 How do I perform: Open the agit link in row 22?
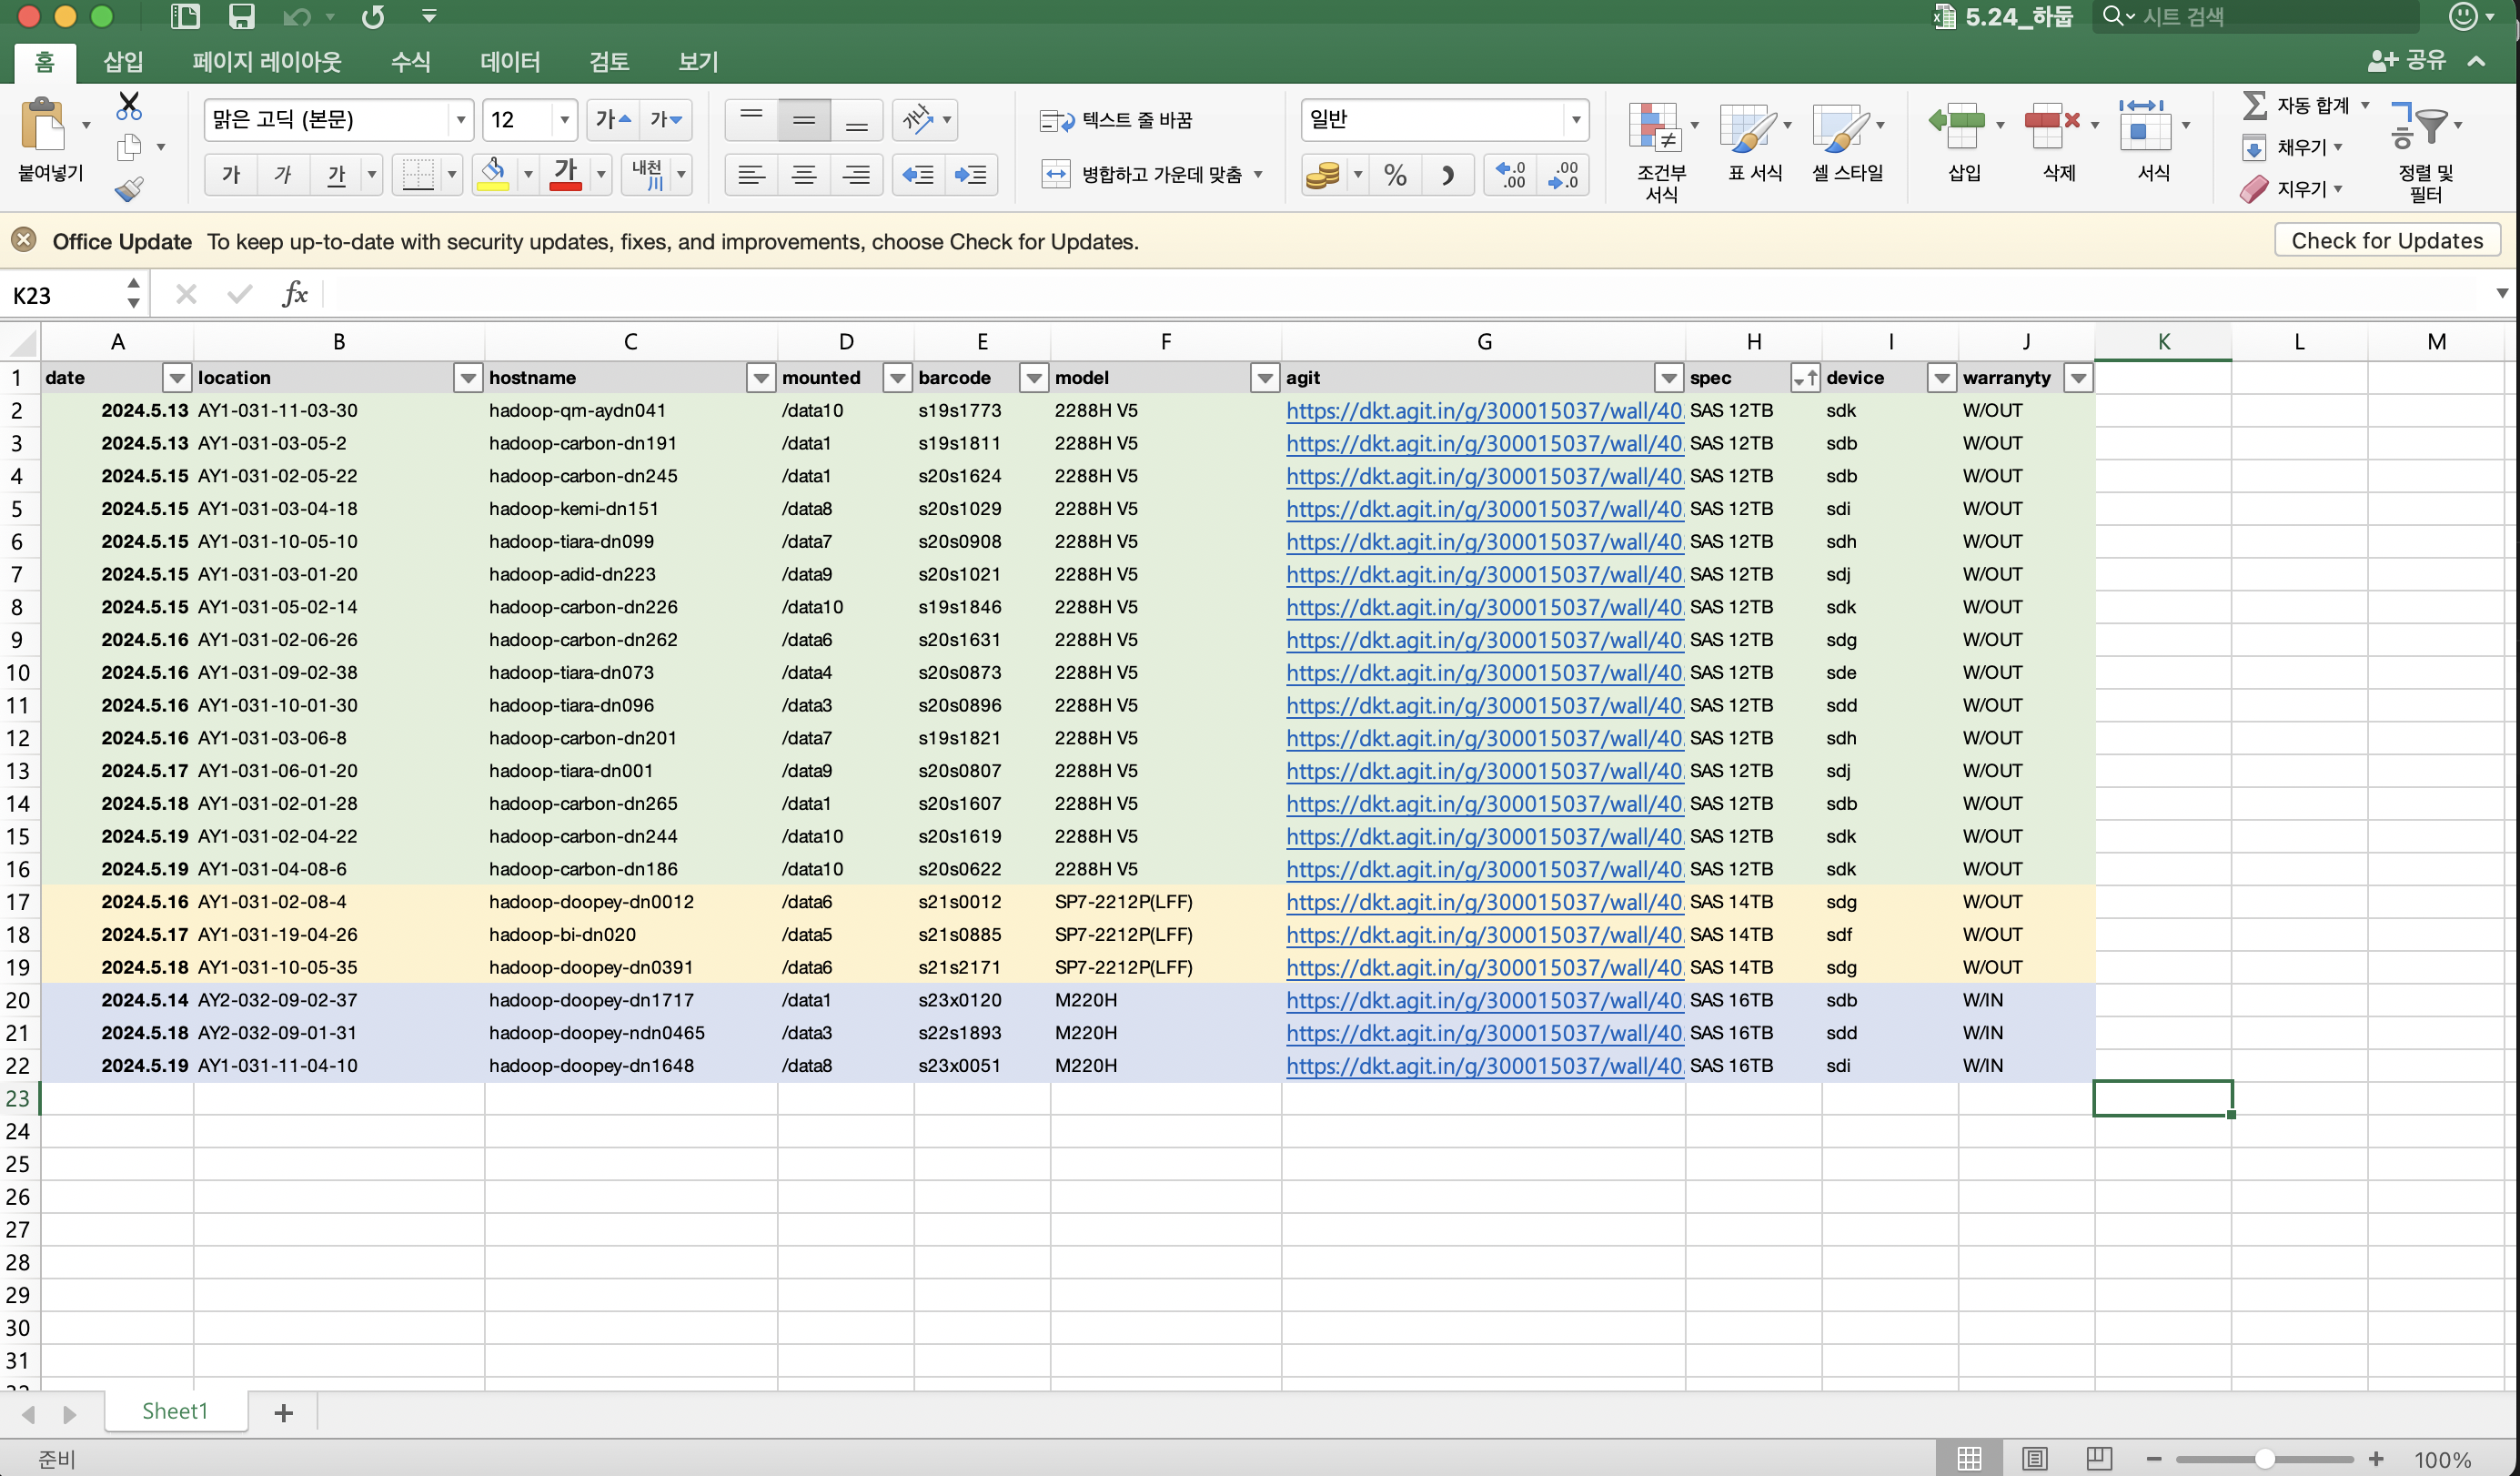click(1484, 1065)
